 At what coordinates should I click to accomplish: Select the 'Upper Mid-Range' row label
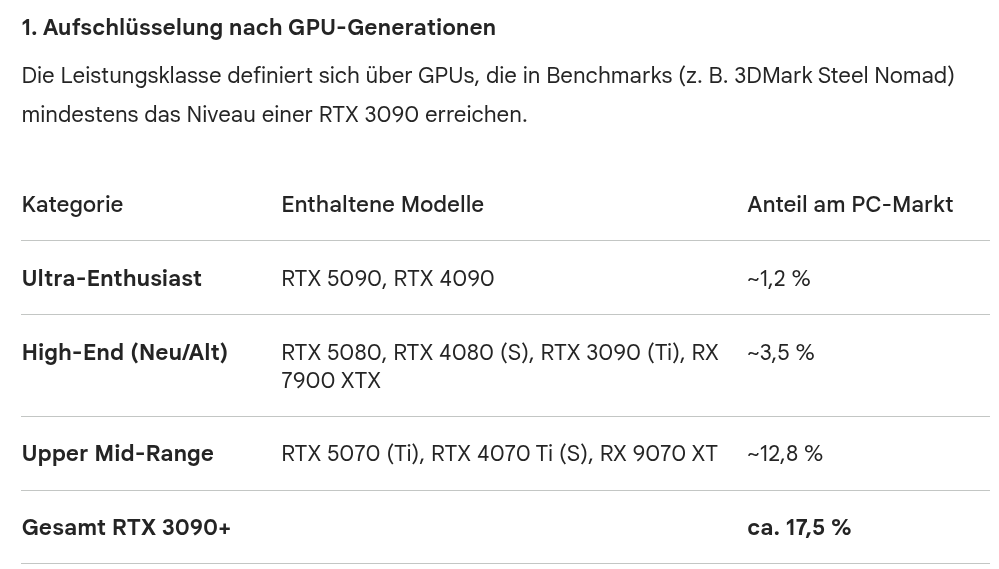(118, 454)
